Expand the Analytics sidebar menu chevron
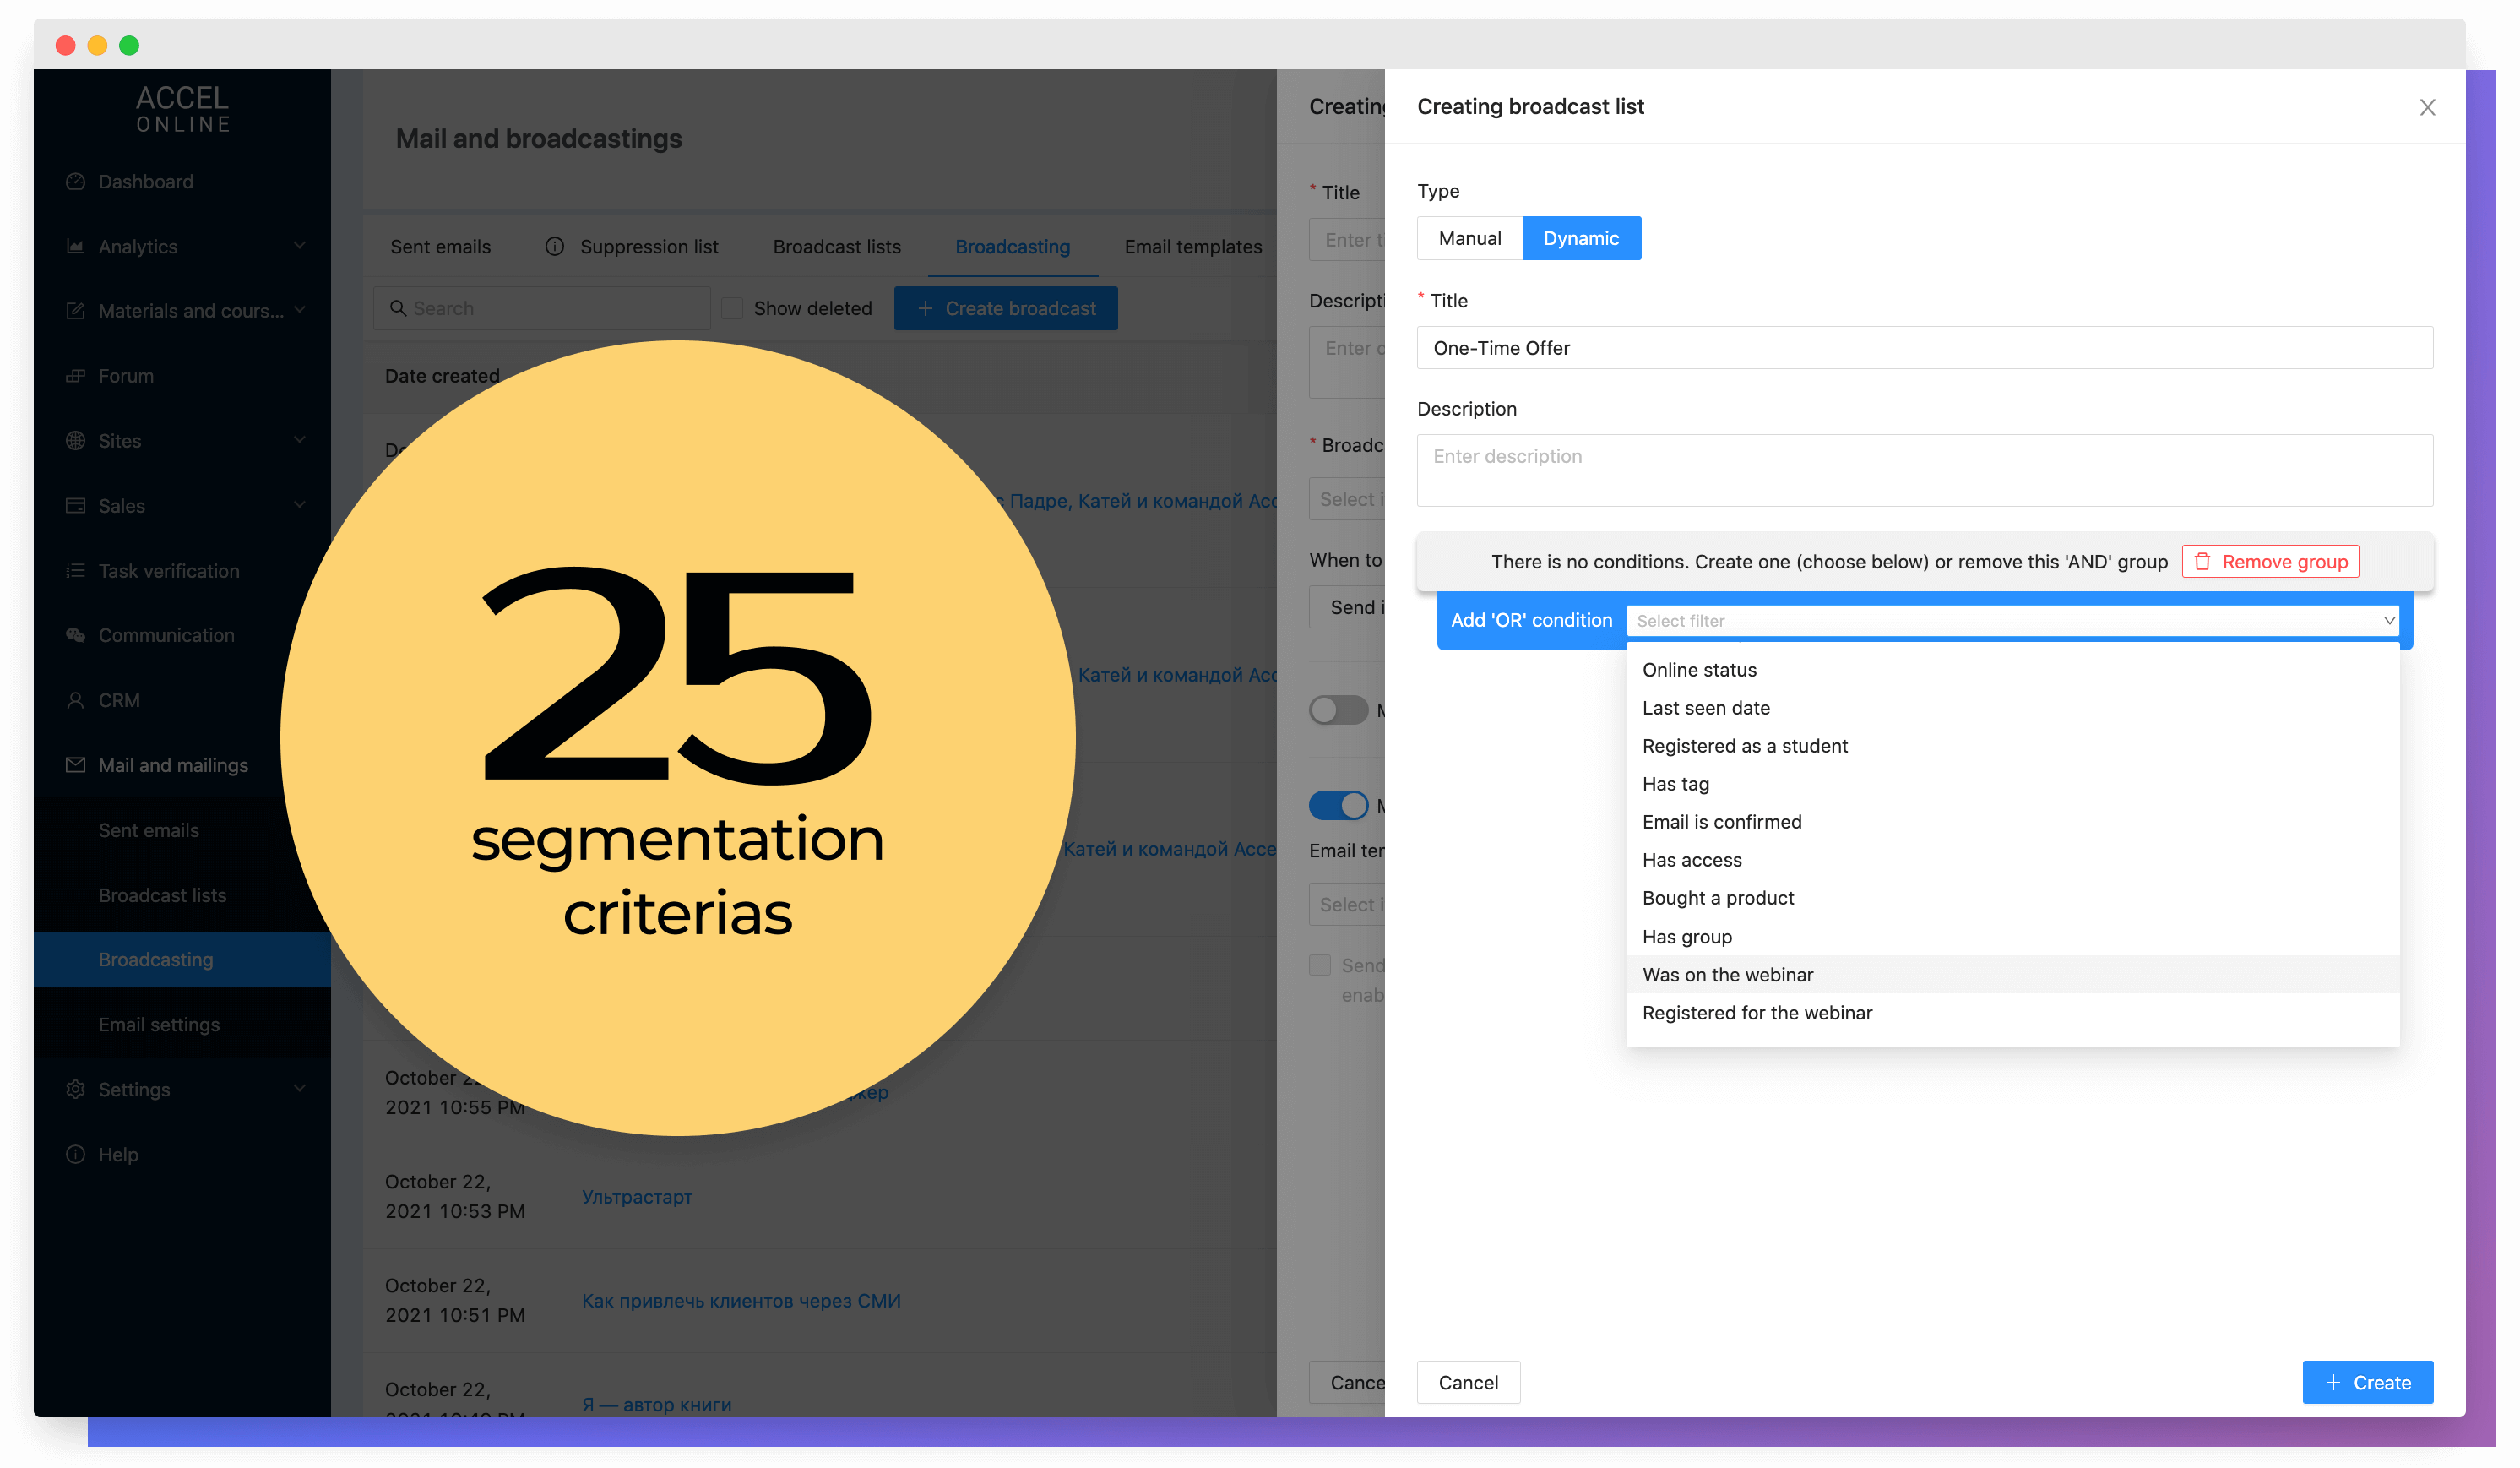2520x1468 pixels. [299, 245]
